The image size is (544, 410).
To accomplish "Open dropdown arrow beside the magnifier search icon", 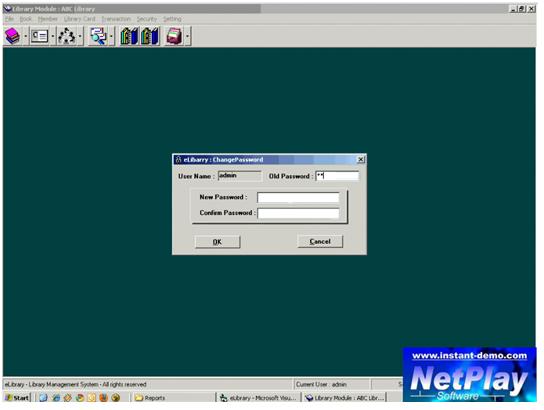I will [111, 36].
